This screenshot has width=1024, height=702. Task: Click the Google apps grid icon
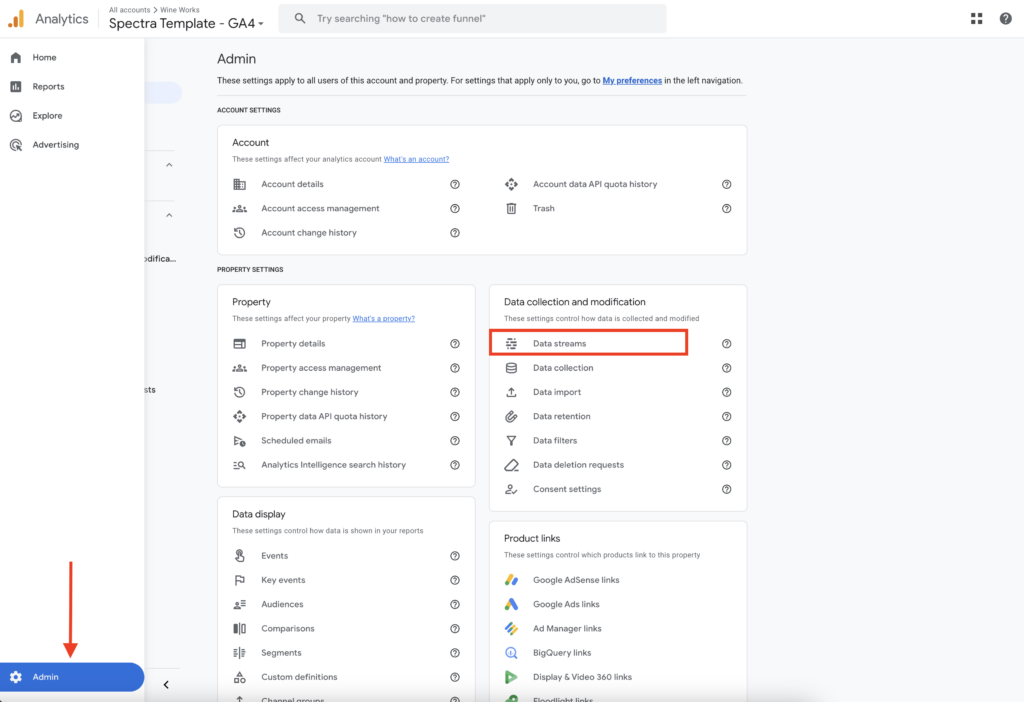click(x=977, y=18)
